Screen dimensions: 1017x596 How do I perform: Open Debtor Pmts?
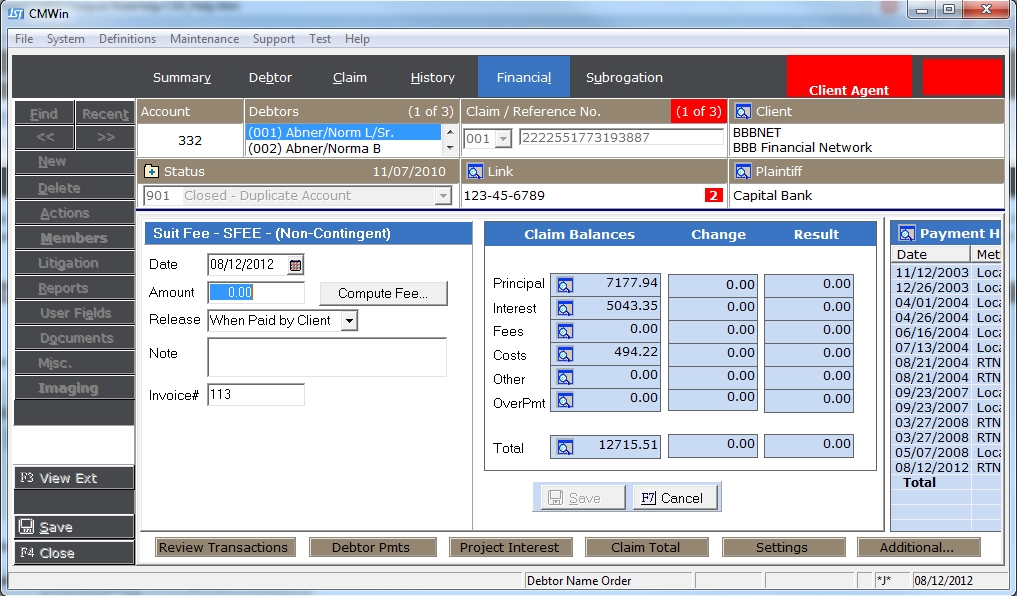(371, 547)
